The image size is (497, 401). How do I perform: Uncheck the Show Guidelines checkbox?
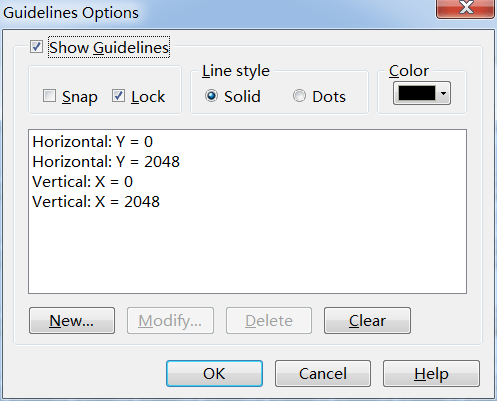36,47
